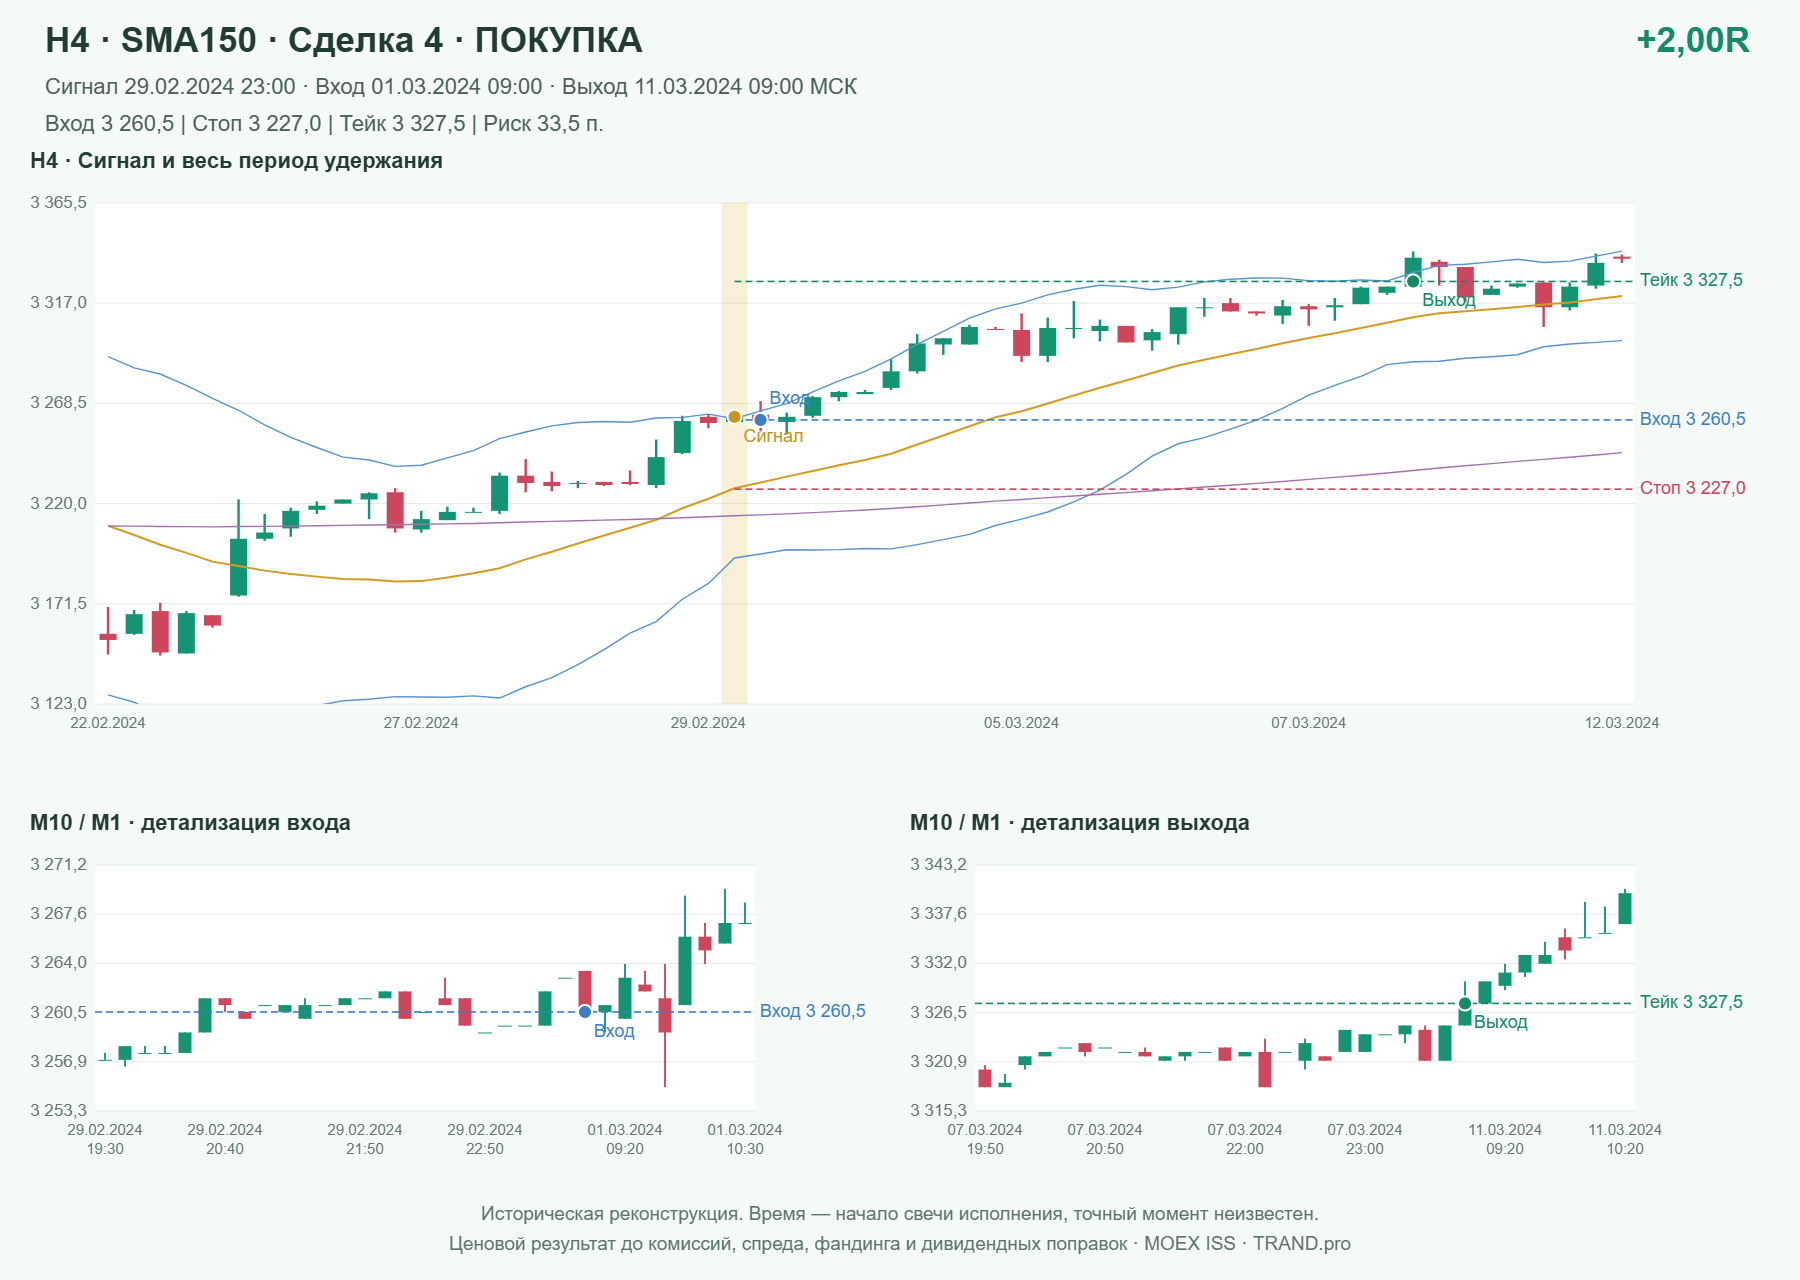
Task: Click the commissions, spread and funding footer line
Action: tap(900, 1244)
